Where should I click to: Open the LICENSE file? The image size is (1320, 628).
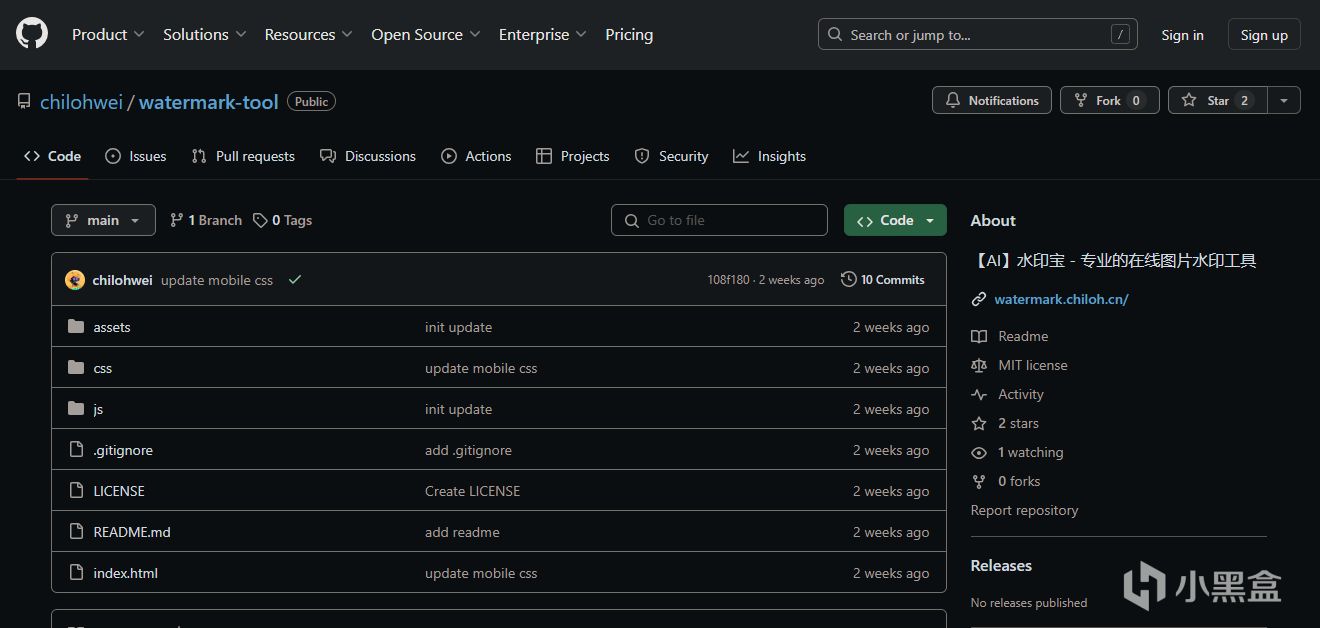[119, 491]
